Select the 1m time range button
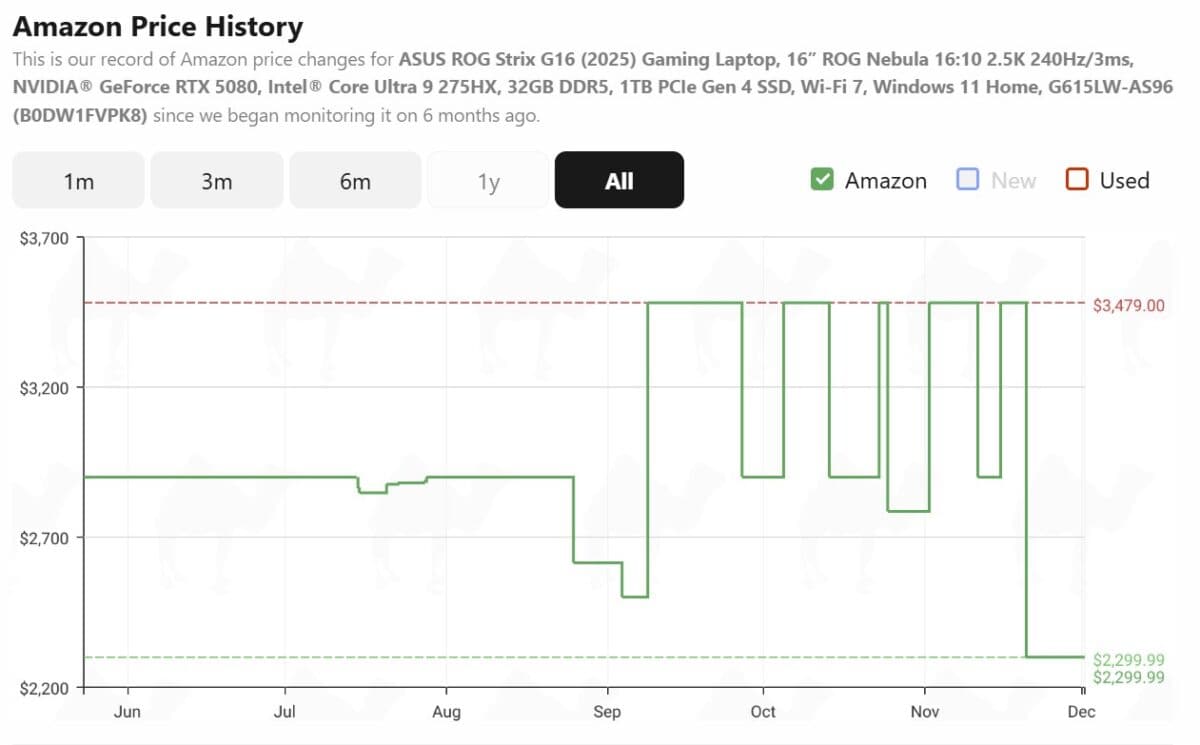This screenshot has width=1200, height=745. [77, 180]
